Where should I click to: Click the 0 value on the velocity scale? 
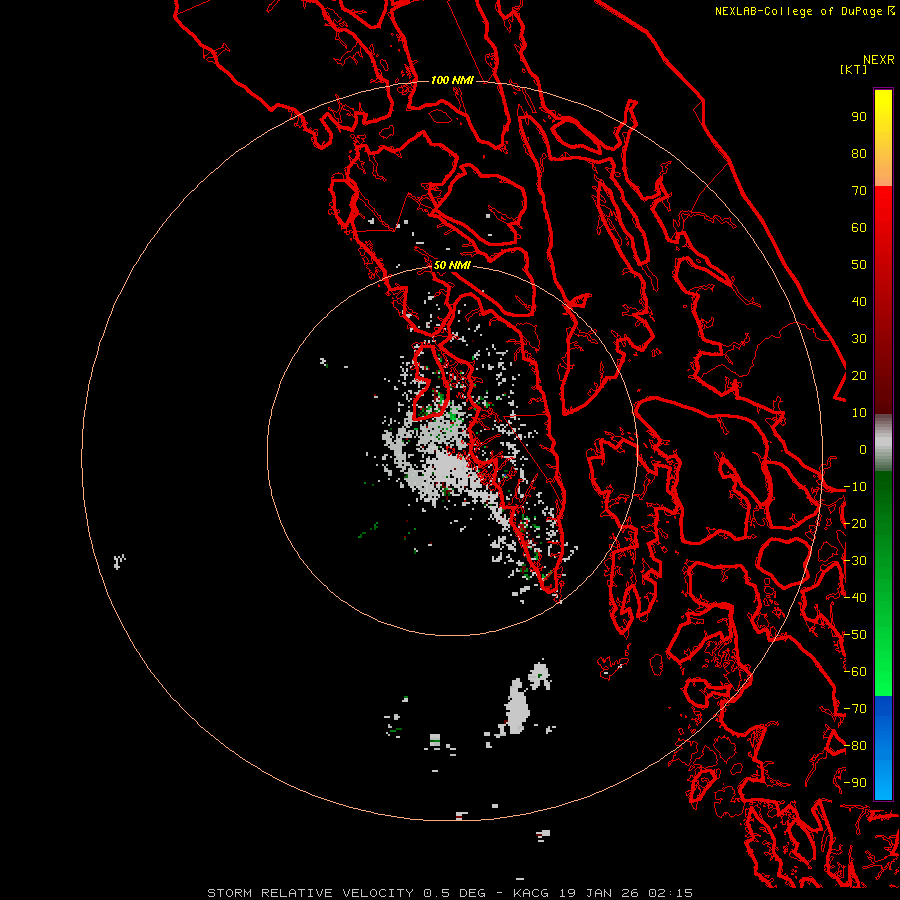(x=863, y=450)
